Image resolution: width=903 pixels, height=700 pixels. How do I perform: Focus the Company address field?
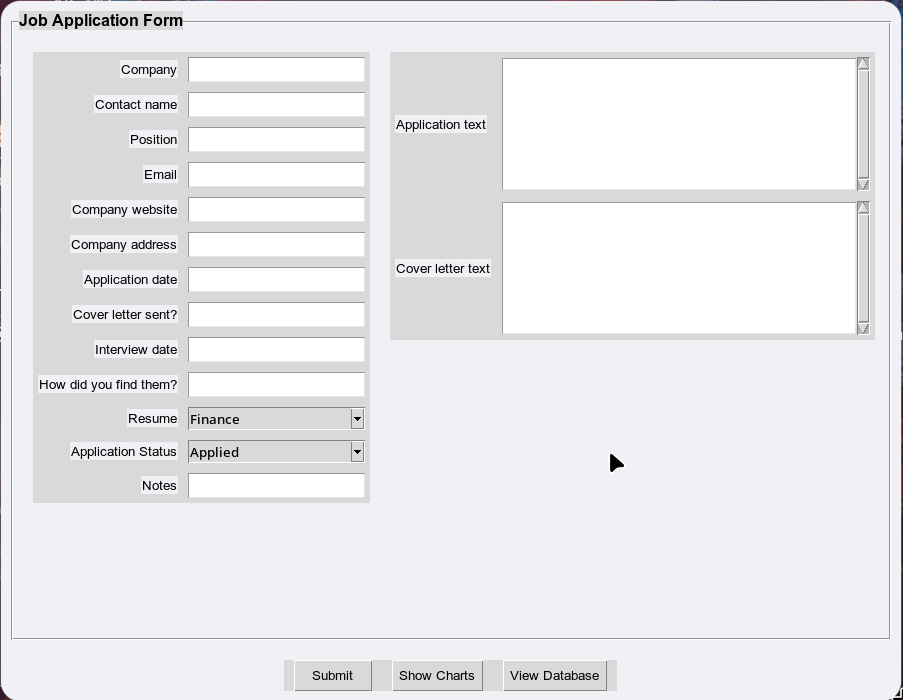pyautogui.click(x=276, y=245)
